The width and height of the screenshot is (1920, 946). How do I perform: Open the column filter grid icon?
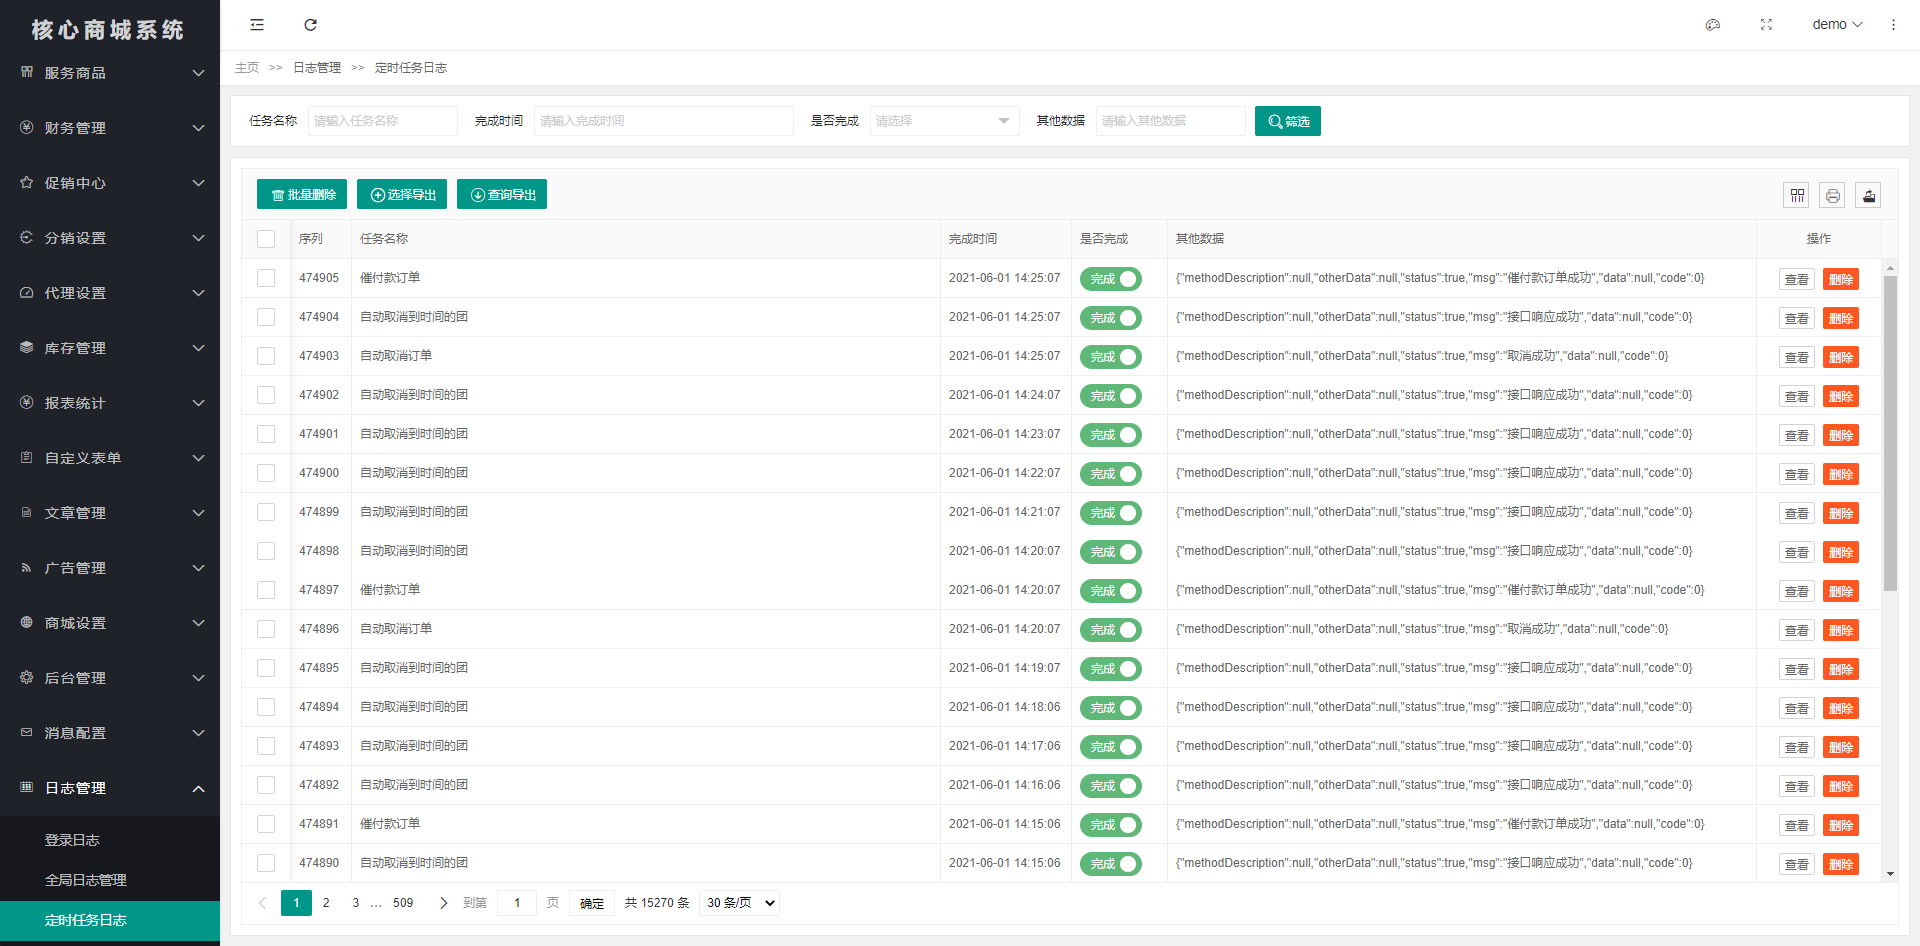click(1797, 195)
